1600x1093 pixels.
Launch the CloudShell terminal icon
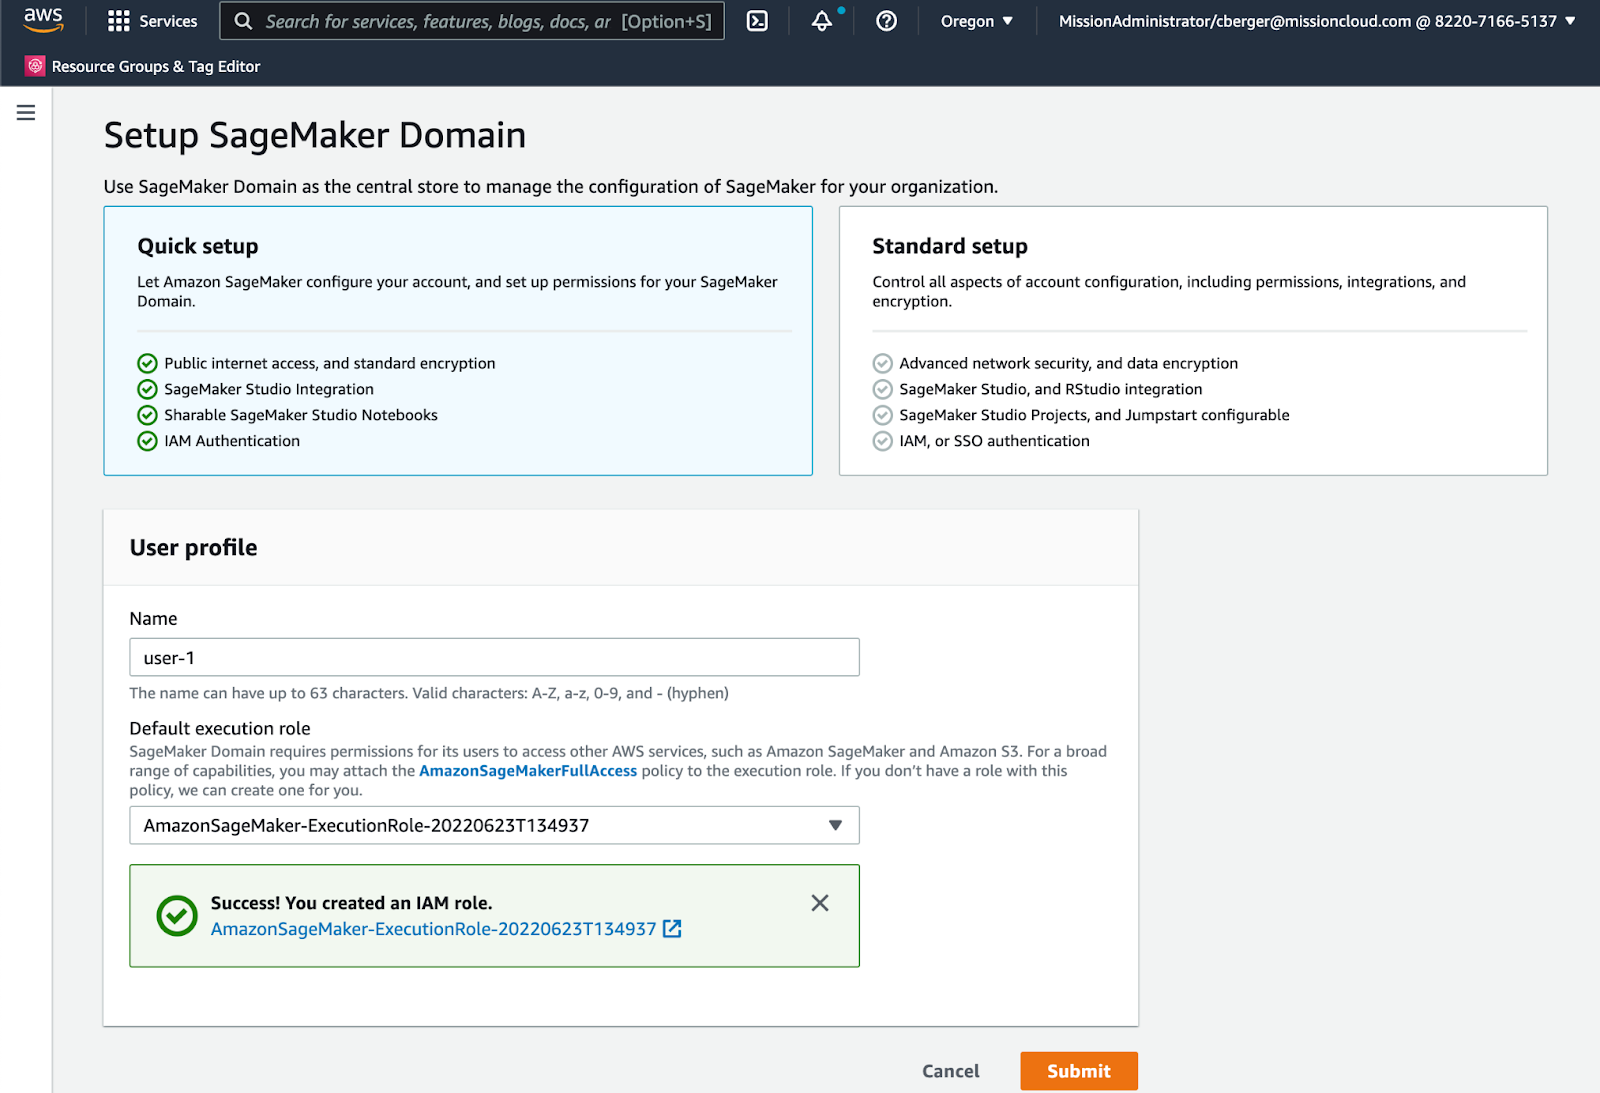pos(757,21)
